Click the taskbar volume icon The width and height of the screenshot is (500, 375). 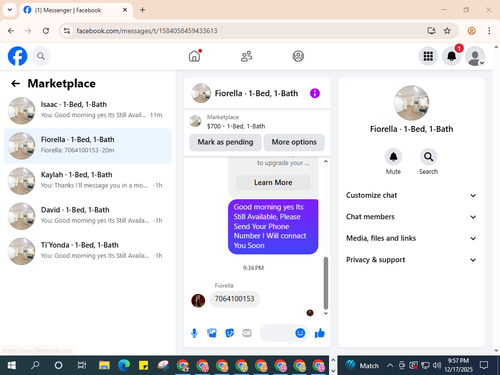coord(436,366)
